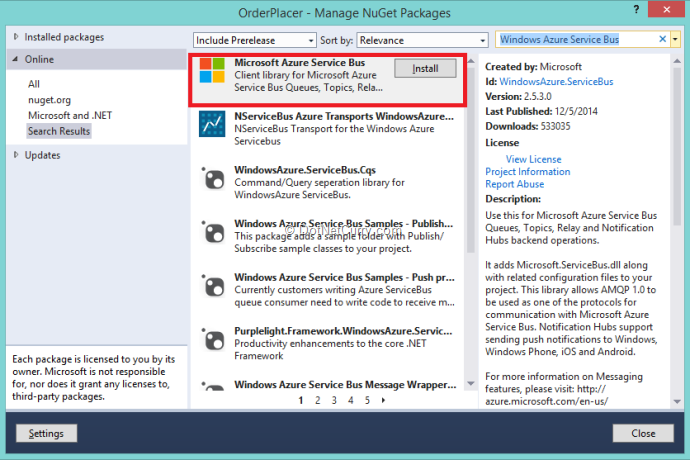The width and height of the screenshot is (690, 460).
Task: Select WindowsAzure.ServiceBus.Cqs package title
Action: (x=305, y=170)
